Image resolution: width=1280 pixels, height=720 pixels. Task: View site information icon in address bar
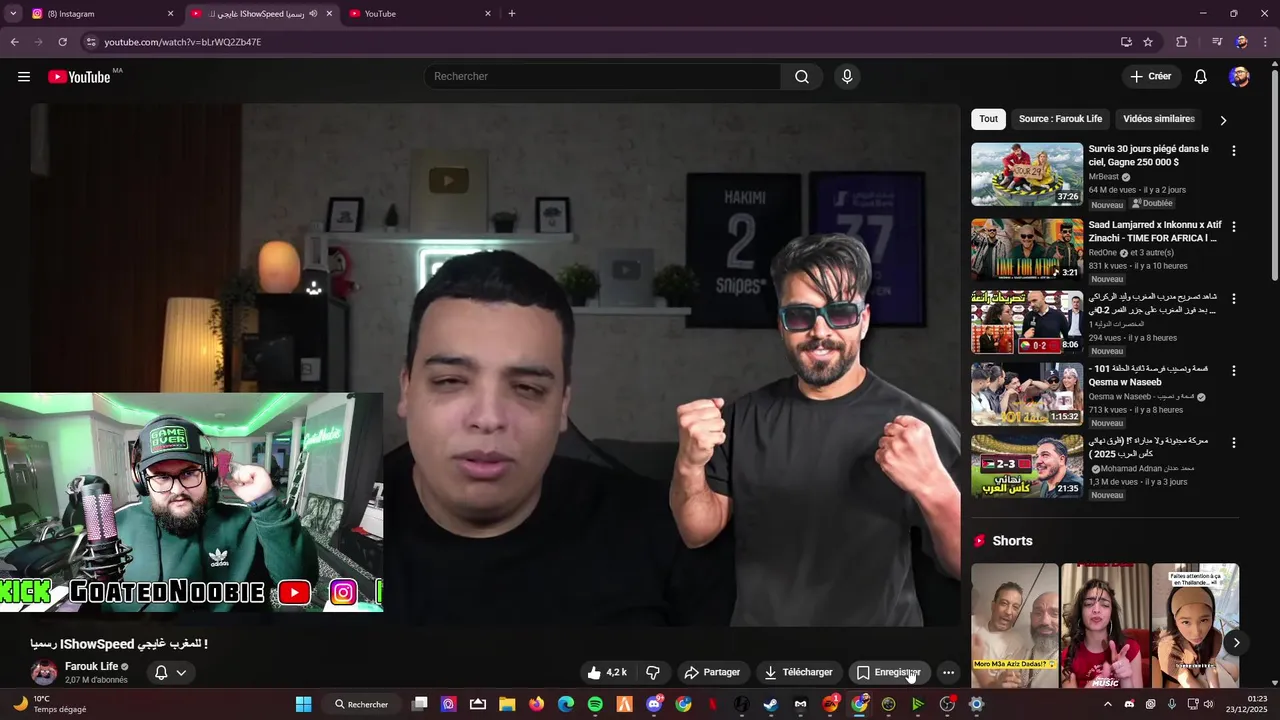91,42
